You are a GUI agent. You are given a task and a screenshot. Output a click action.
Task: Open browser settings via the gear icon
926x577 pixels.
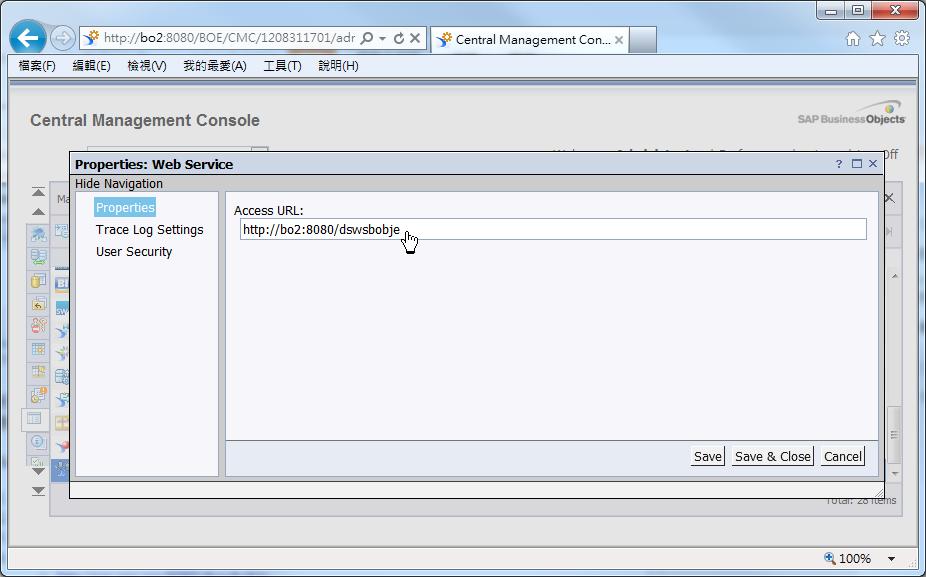coord(899,37)
